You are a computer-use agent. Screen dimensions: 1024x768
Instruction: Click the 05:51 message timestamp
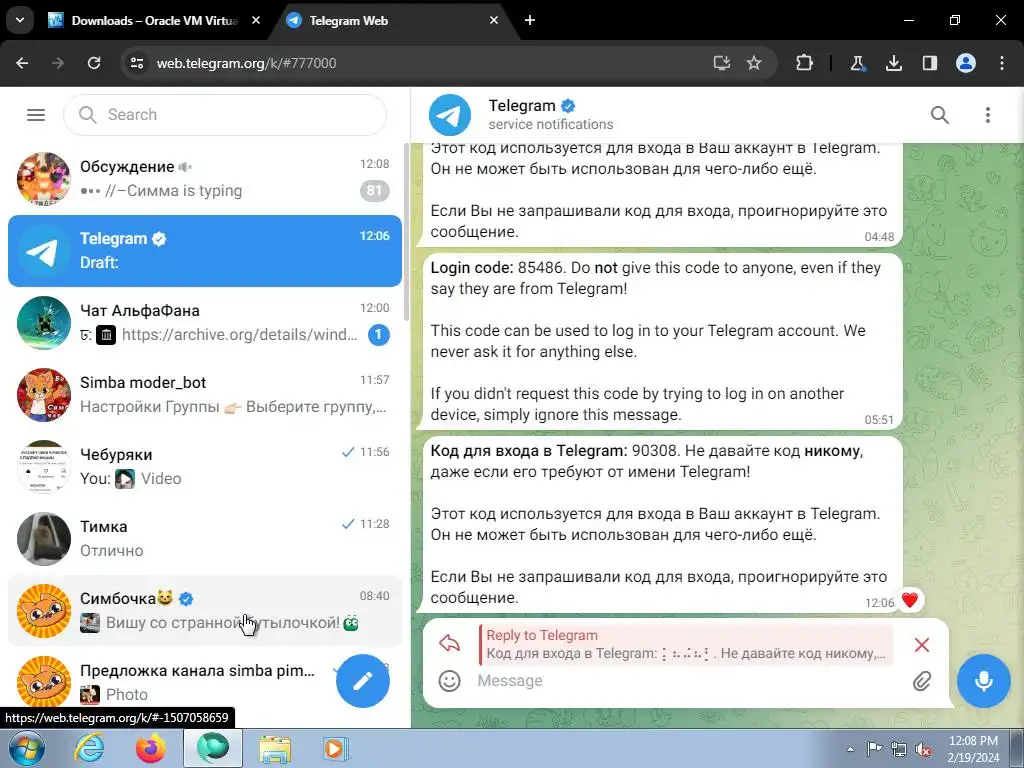(879, 419)
